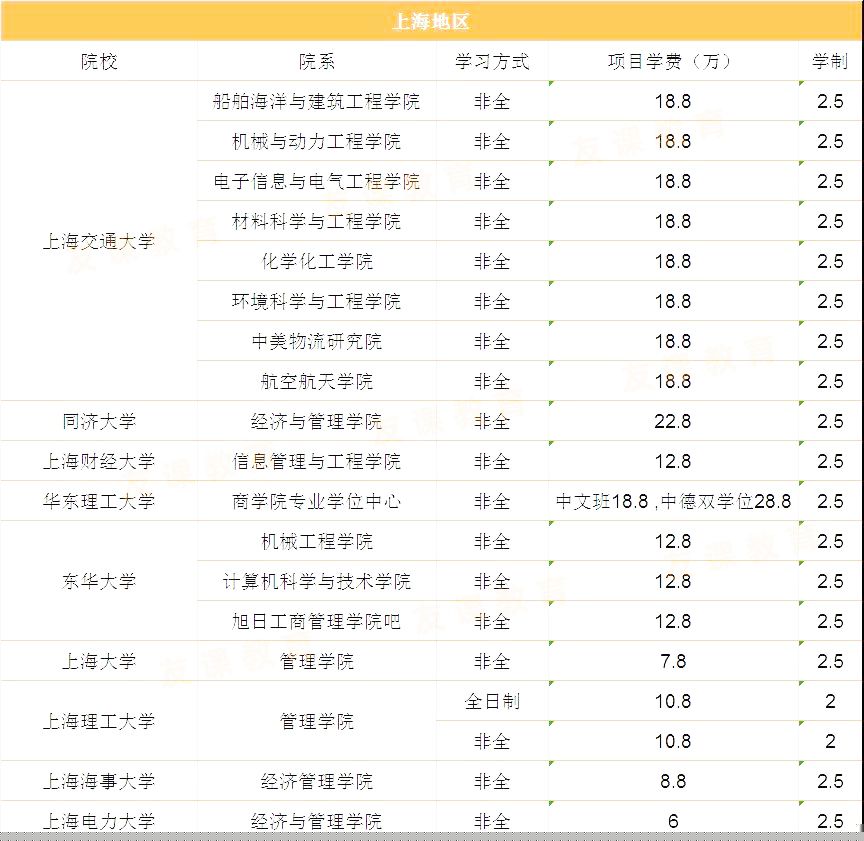
Task: Select the 上海交通大学 merged cell
Action: coord(99,241)
